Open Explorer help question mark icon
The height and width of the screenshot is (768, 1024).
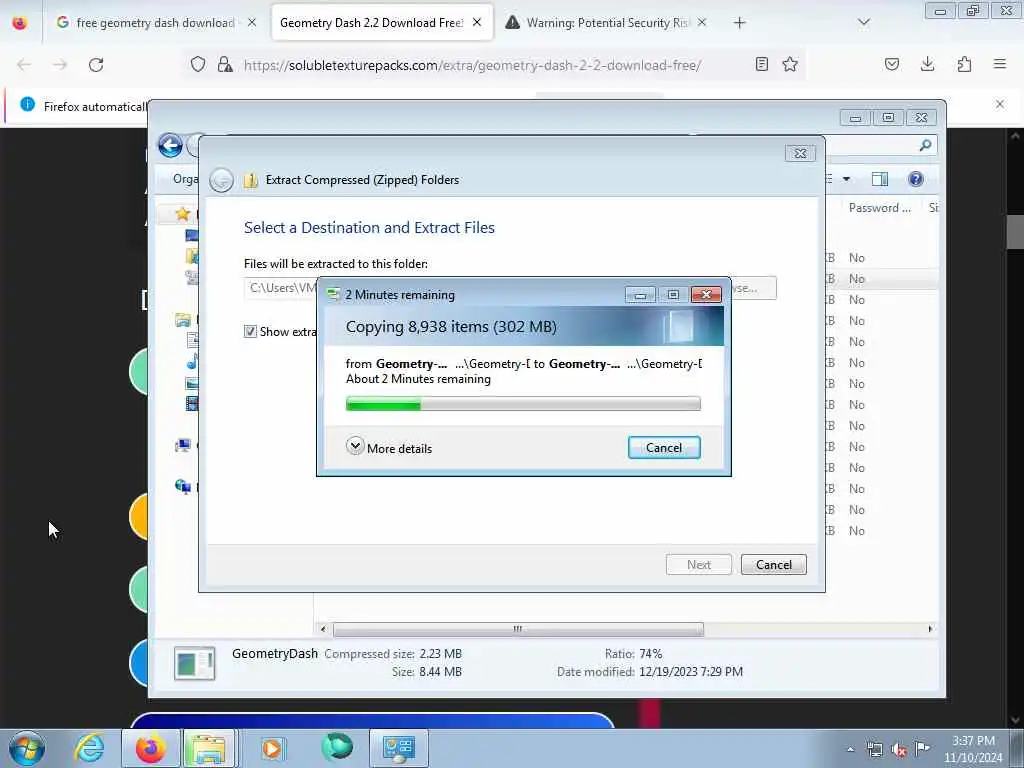916,179
